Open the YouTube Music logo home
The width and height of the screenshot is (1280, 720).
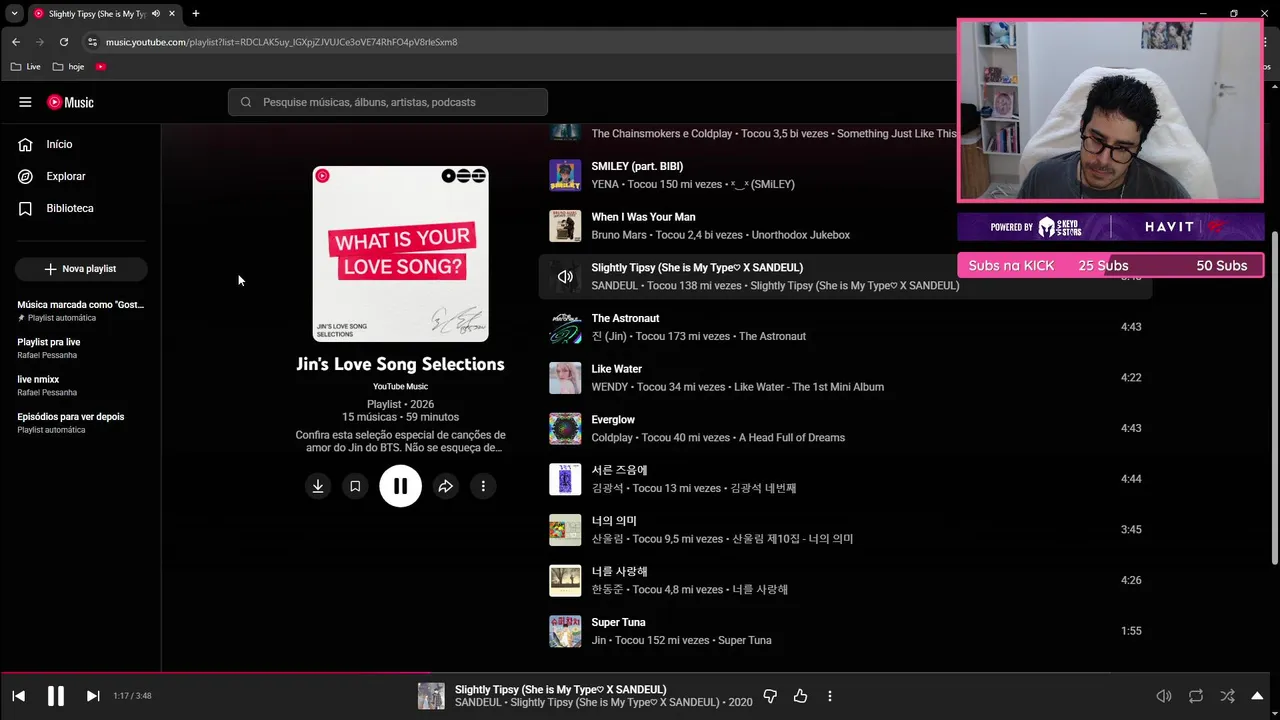pyautogui.click(x=70, y=102)
